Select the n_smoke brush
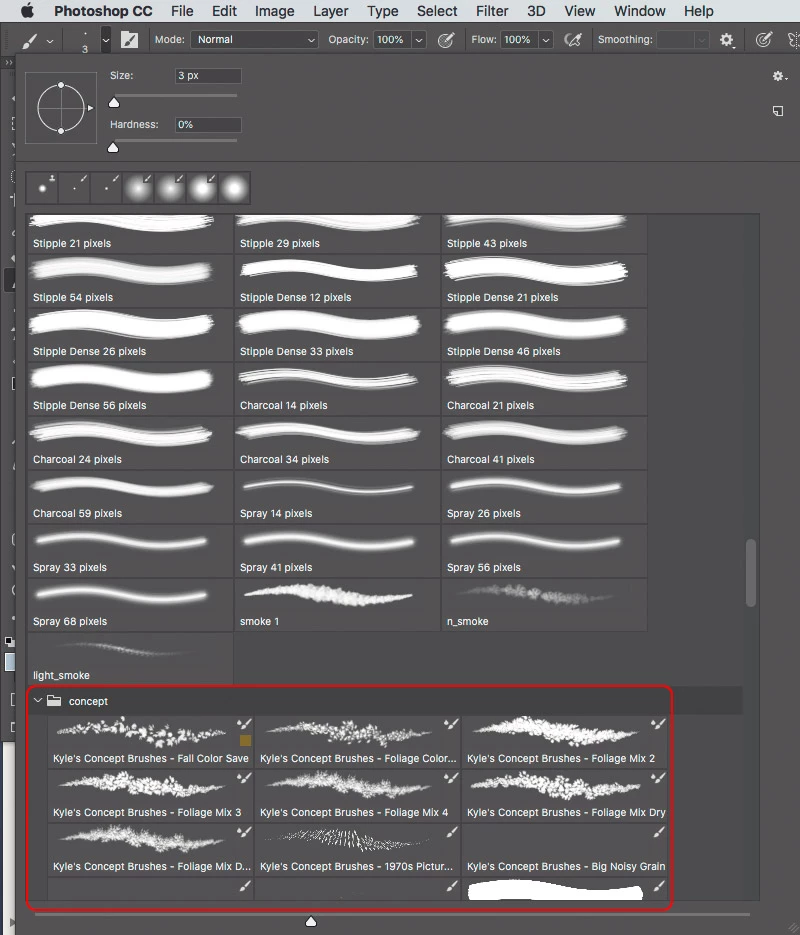Screen dimensions: 800x935 [544, 605]
